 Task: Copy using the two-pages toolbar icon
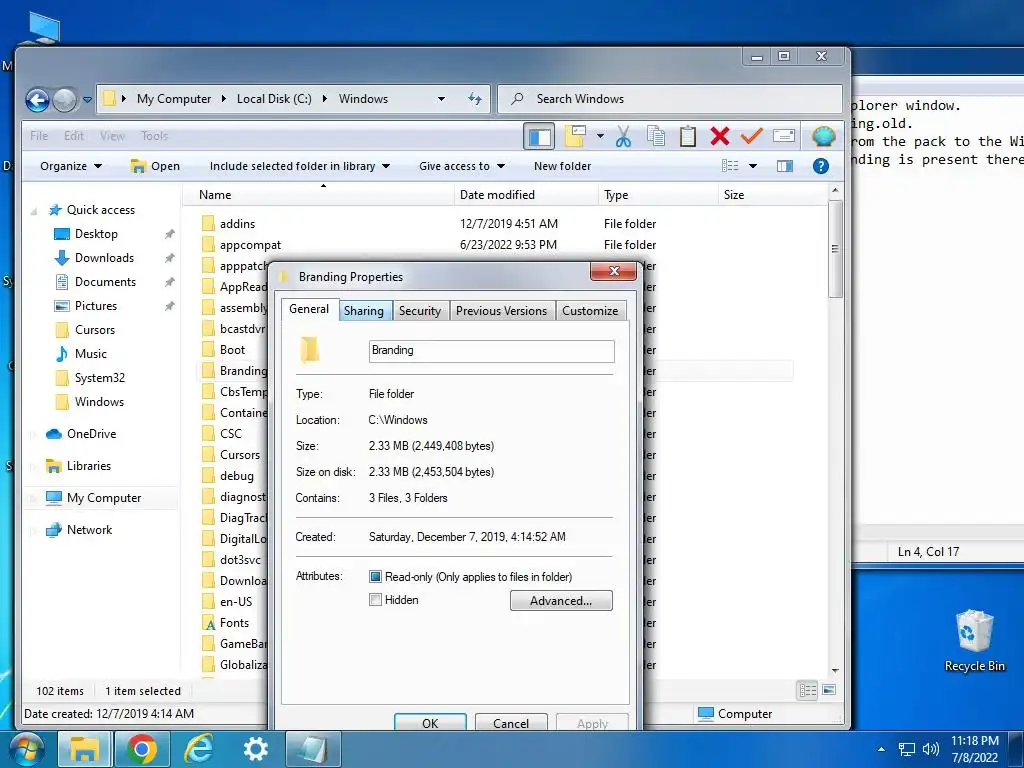tap(656, 136)
